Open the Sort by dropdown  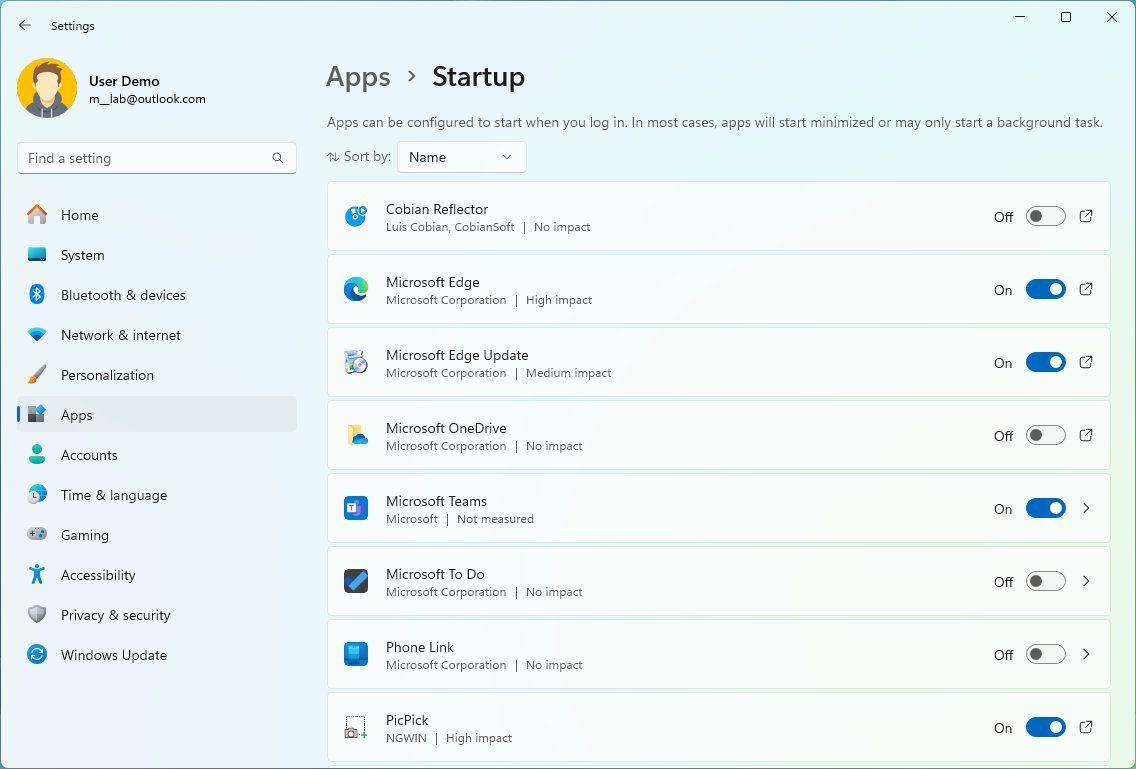[x=461, y=157]
